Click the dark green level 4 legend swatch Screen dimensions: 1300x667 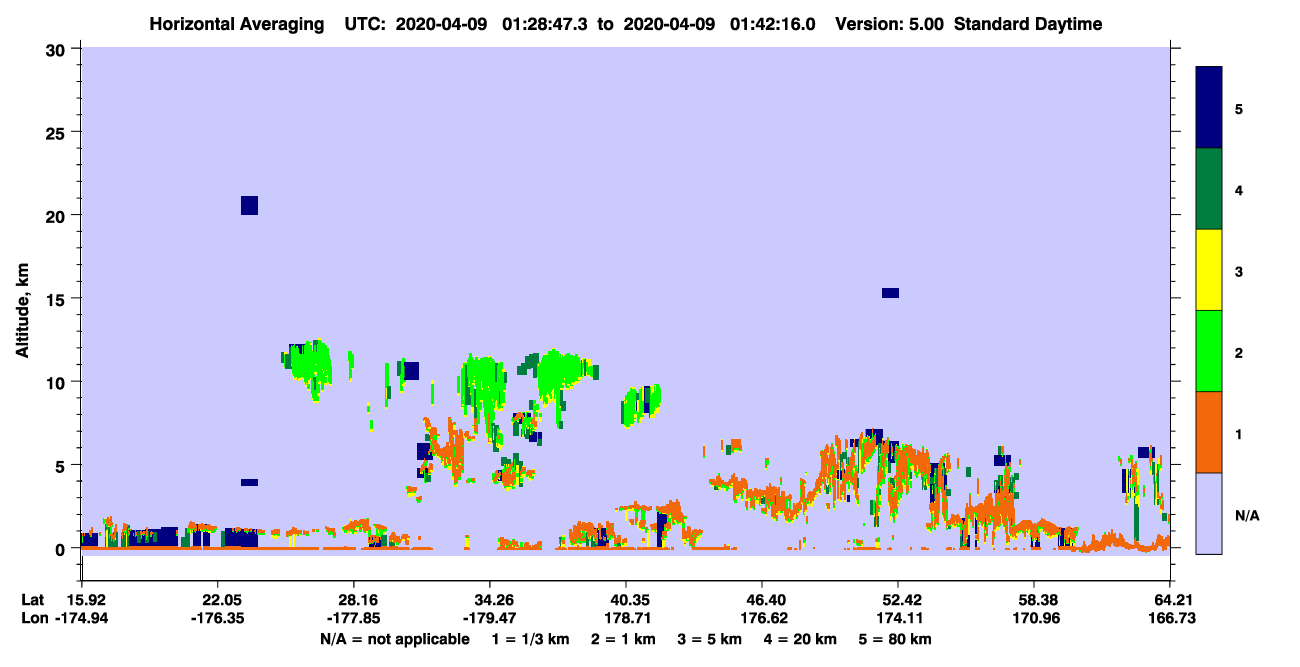(x=1209, y=189)
